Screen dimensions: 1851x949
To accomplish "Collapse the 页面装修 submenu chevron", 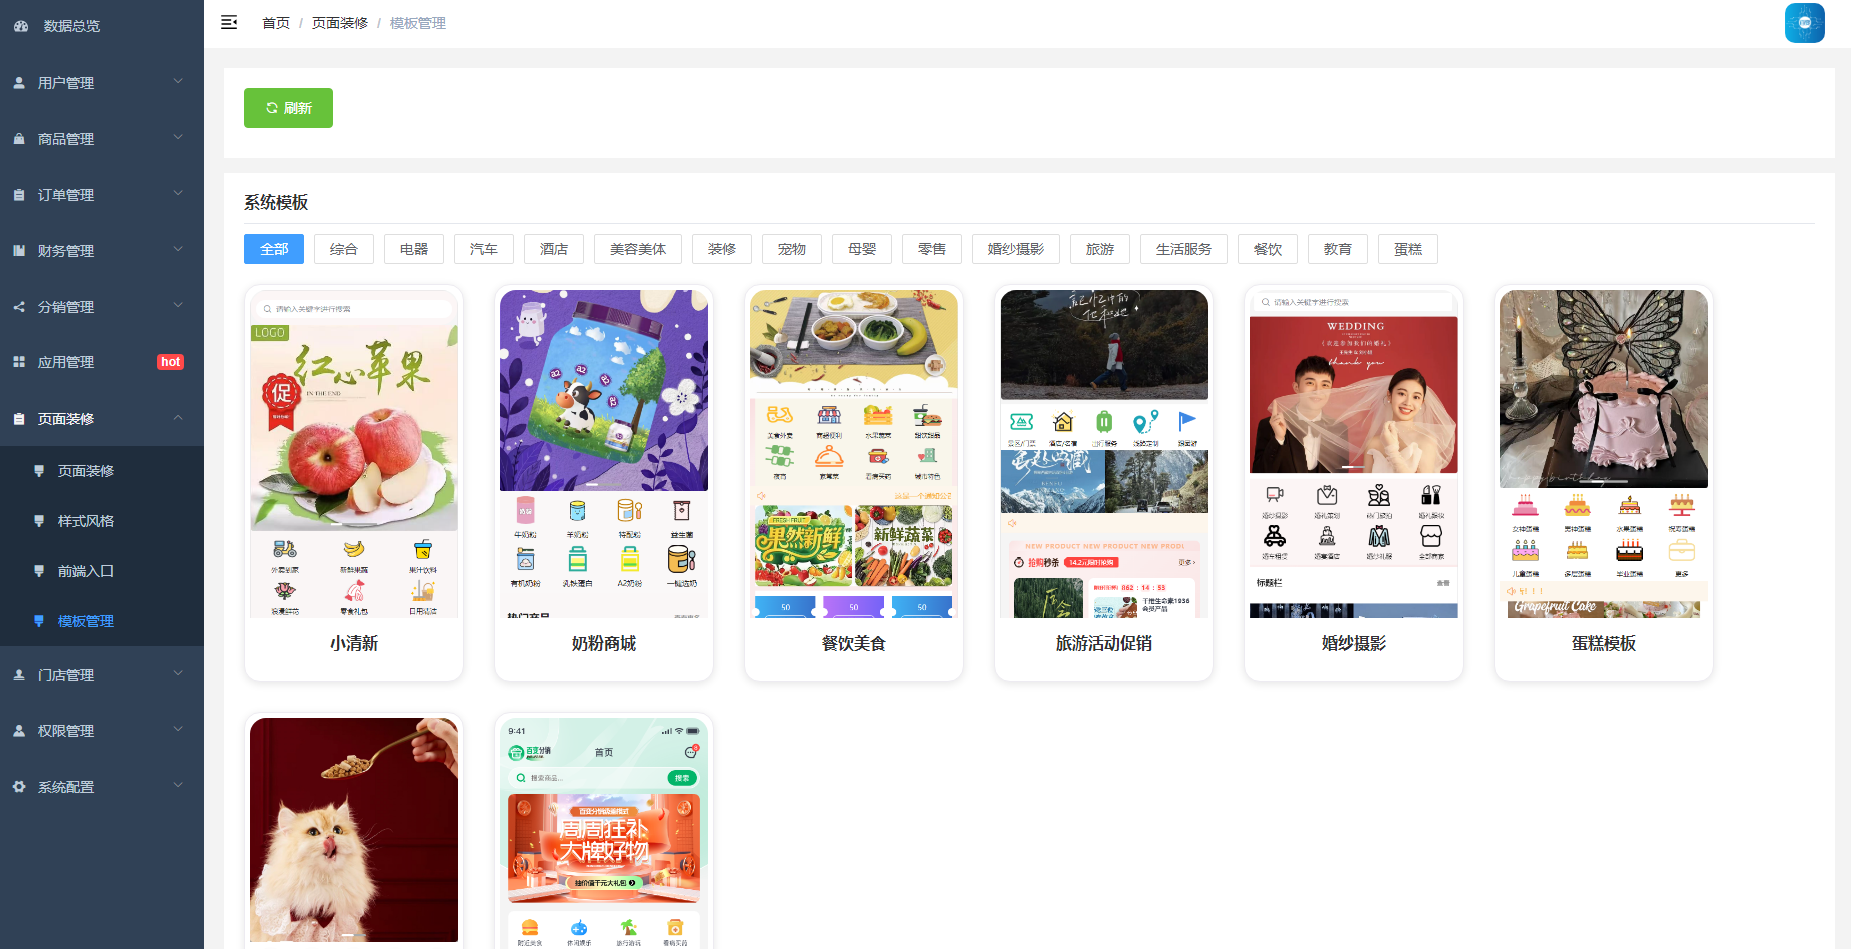I will tap(178, 418).
